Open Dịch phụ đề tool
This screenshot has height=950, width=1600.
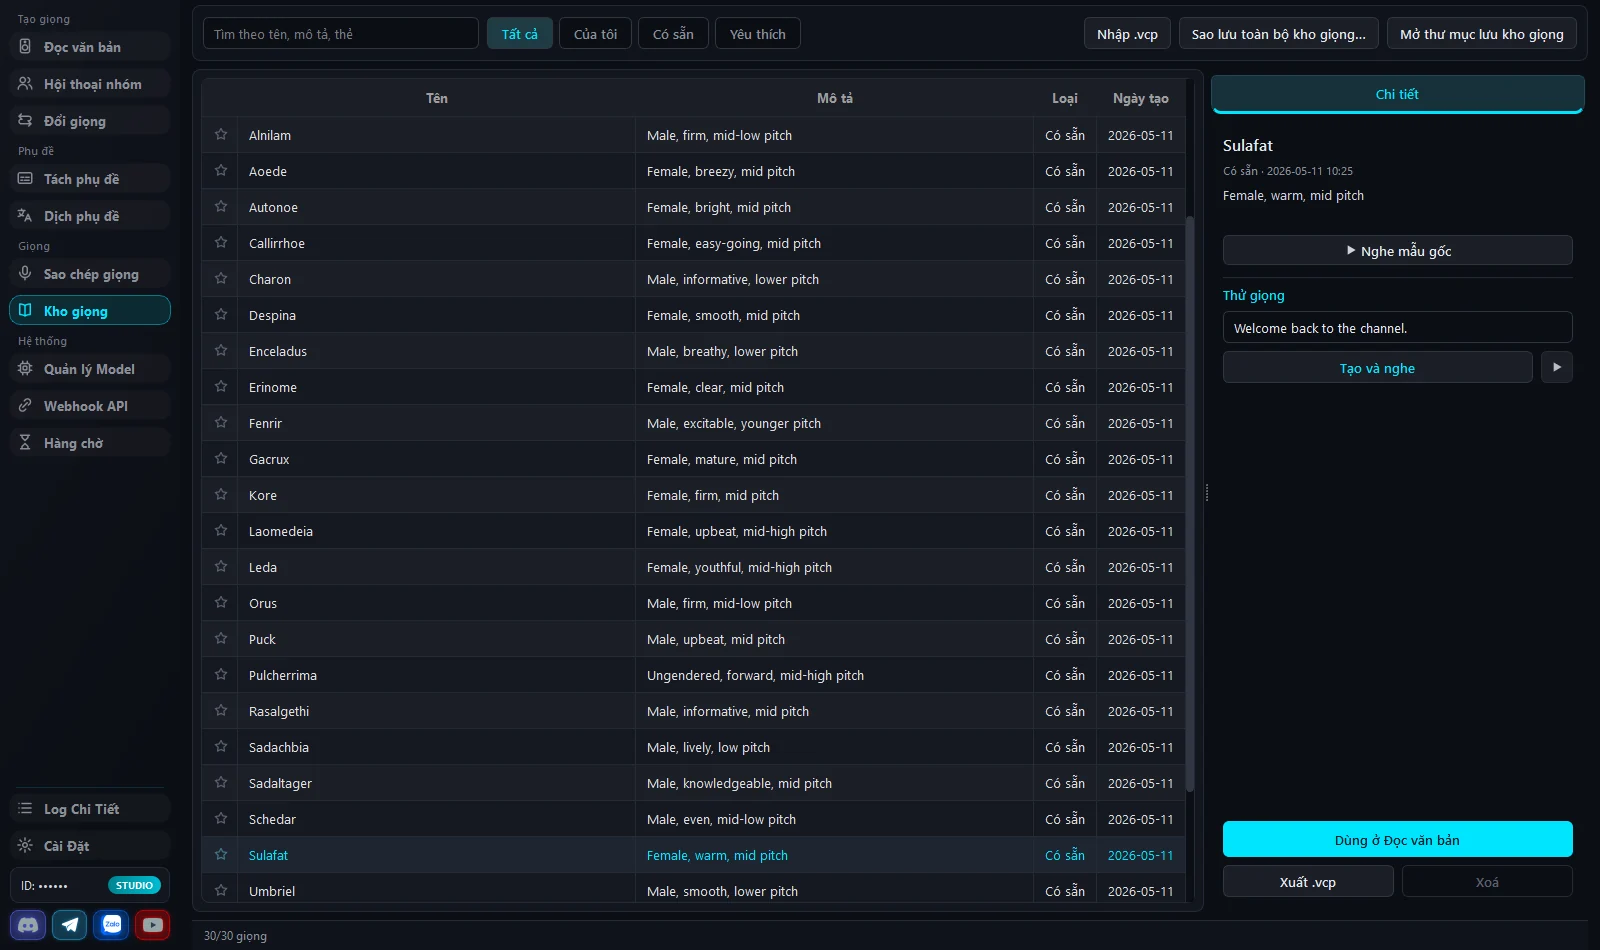click(90, 216)
